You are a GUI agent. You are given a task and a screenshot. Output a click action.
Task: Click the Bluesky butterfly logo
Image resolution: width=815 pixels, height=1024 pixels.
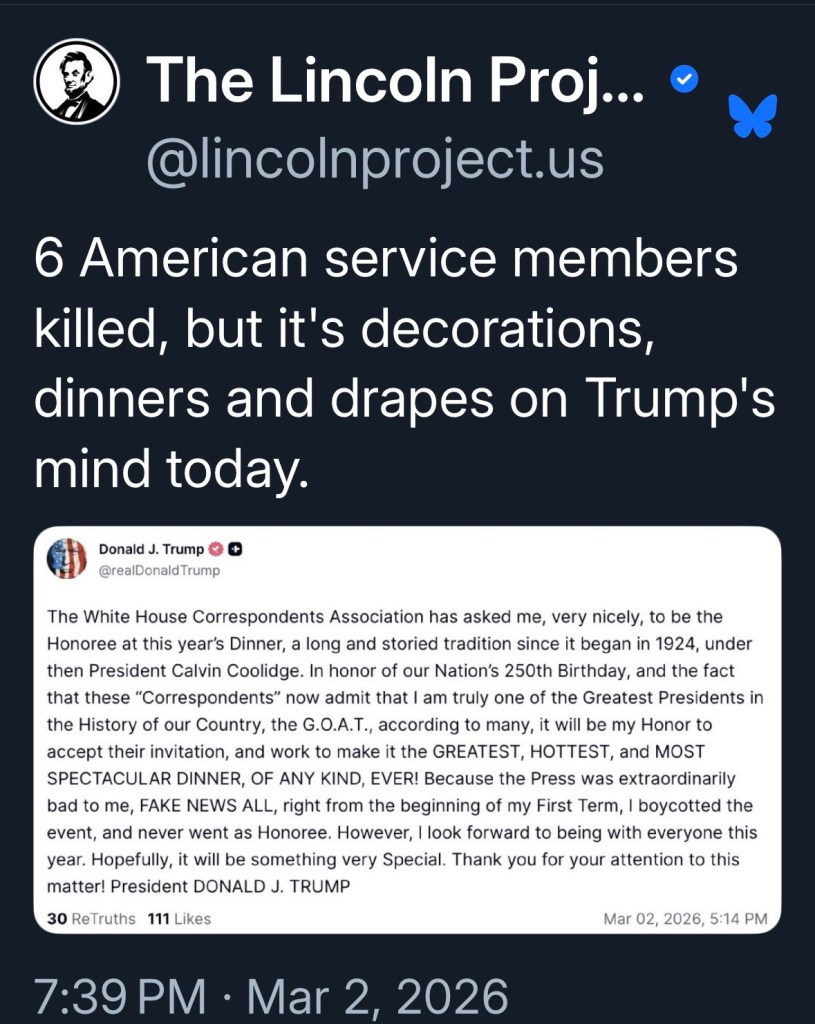[x=753, y=116]
